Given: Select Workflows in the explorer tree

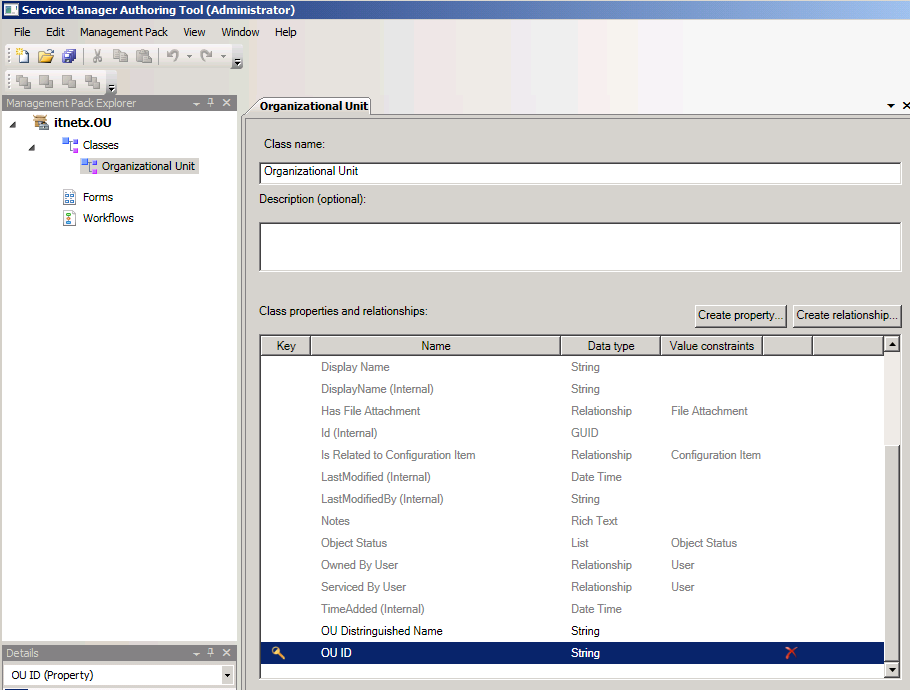Looking at the screenshot, I should point(108,218).
